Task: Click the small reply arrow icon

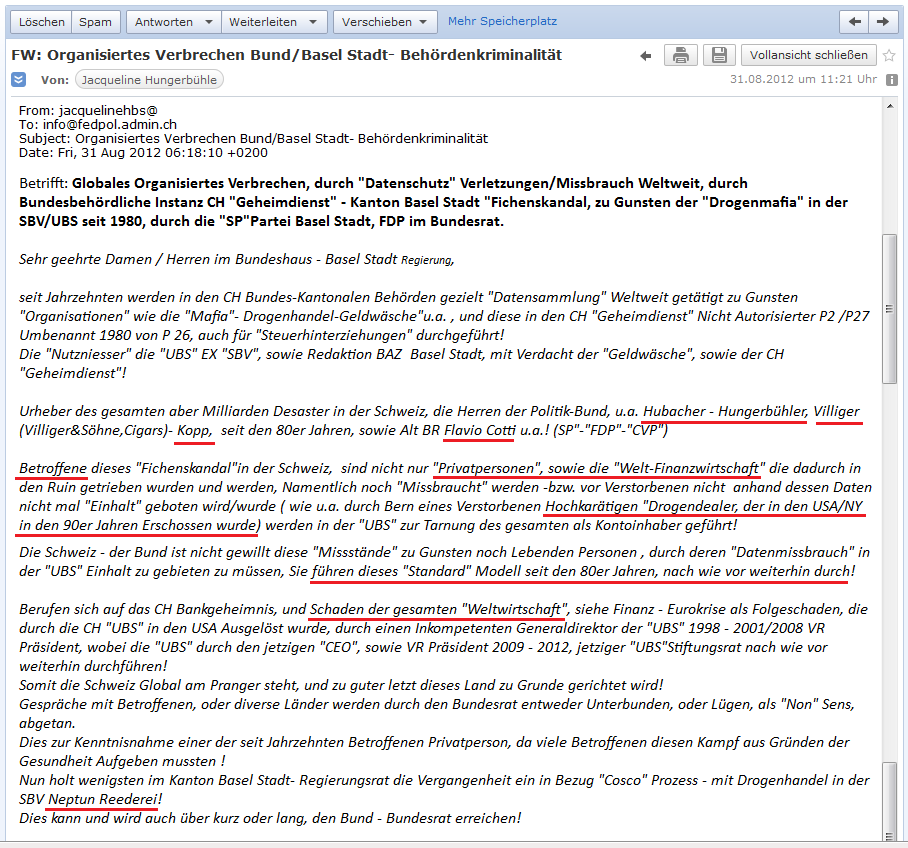Action: coord(646,55)
